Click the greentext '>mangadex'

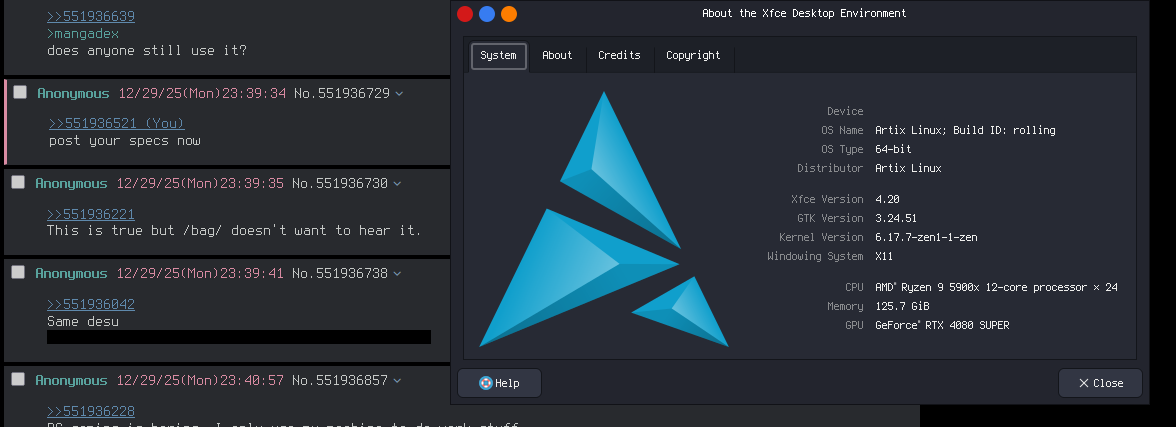click(82, 34)
